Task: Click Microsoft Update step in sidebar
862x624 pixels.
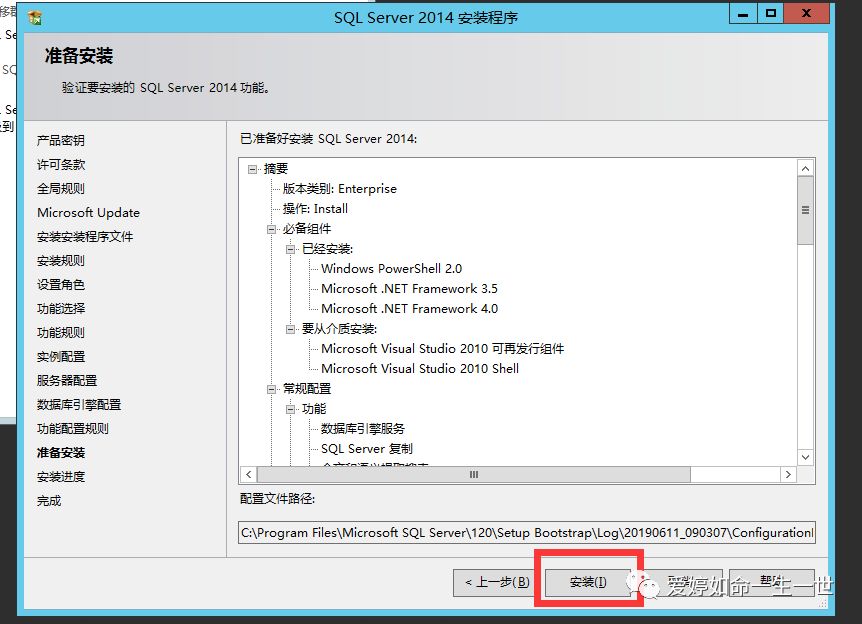Action: coord(89,213)
